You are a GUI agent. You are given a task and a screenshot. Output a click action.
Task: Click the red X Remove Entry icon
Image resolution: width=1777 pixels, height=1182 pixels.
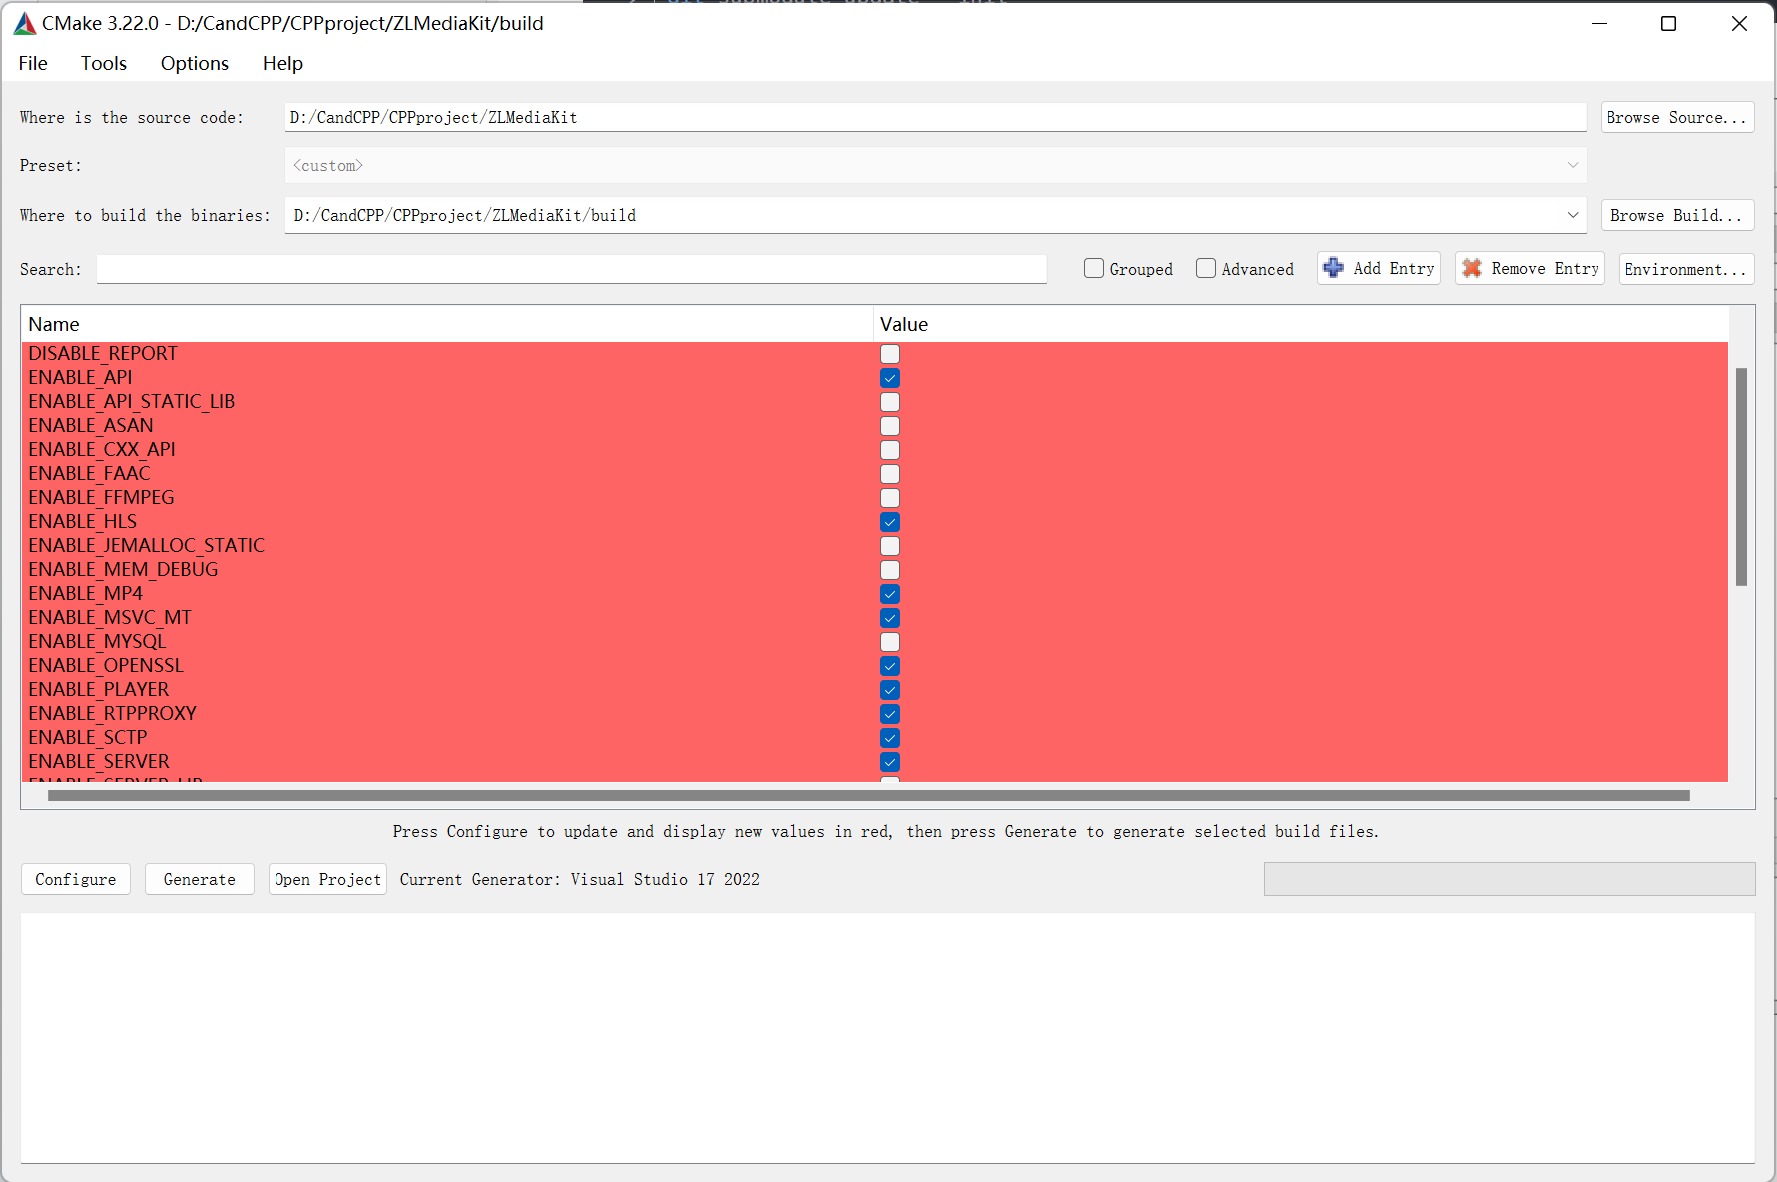point(1472,268)
